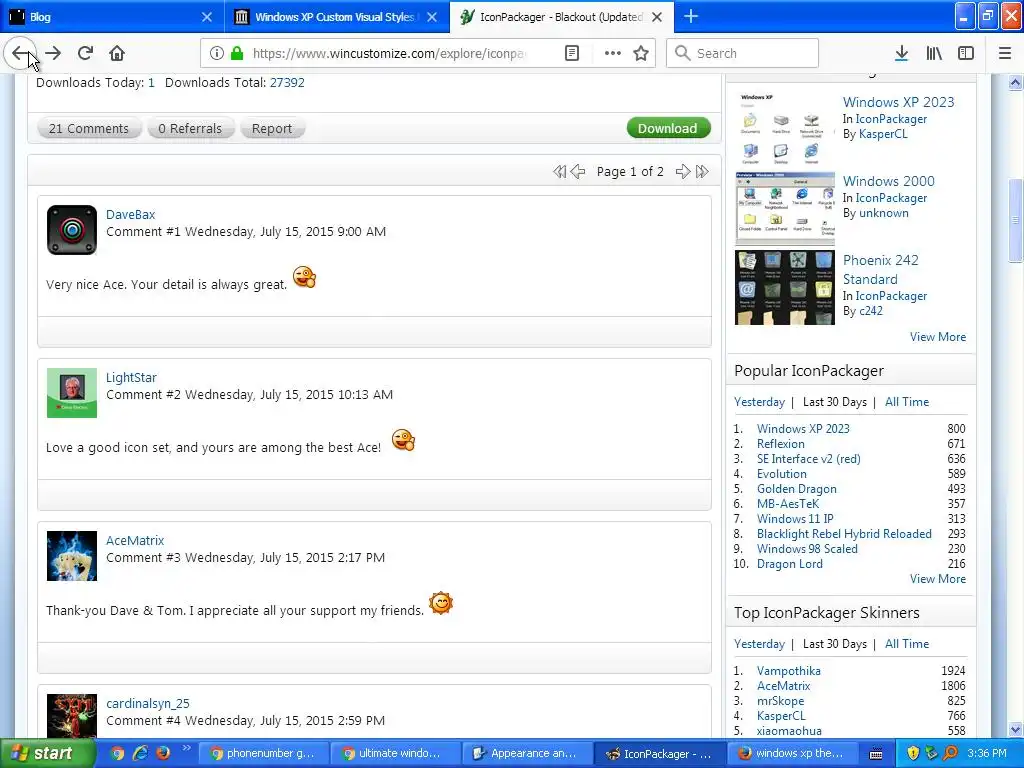
Task: Click the magnifier icon in system tray
Action: tap(950, 753)
